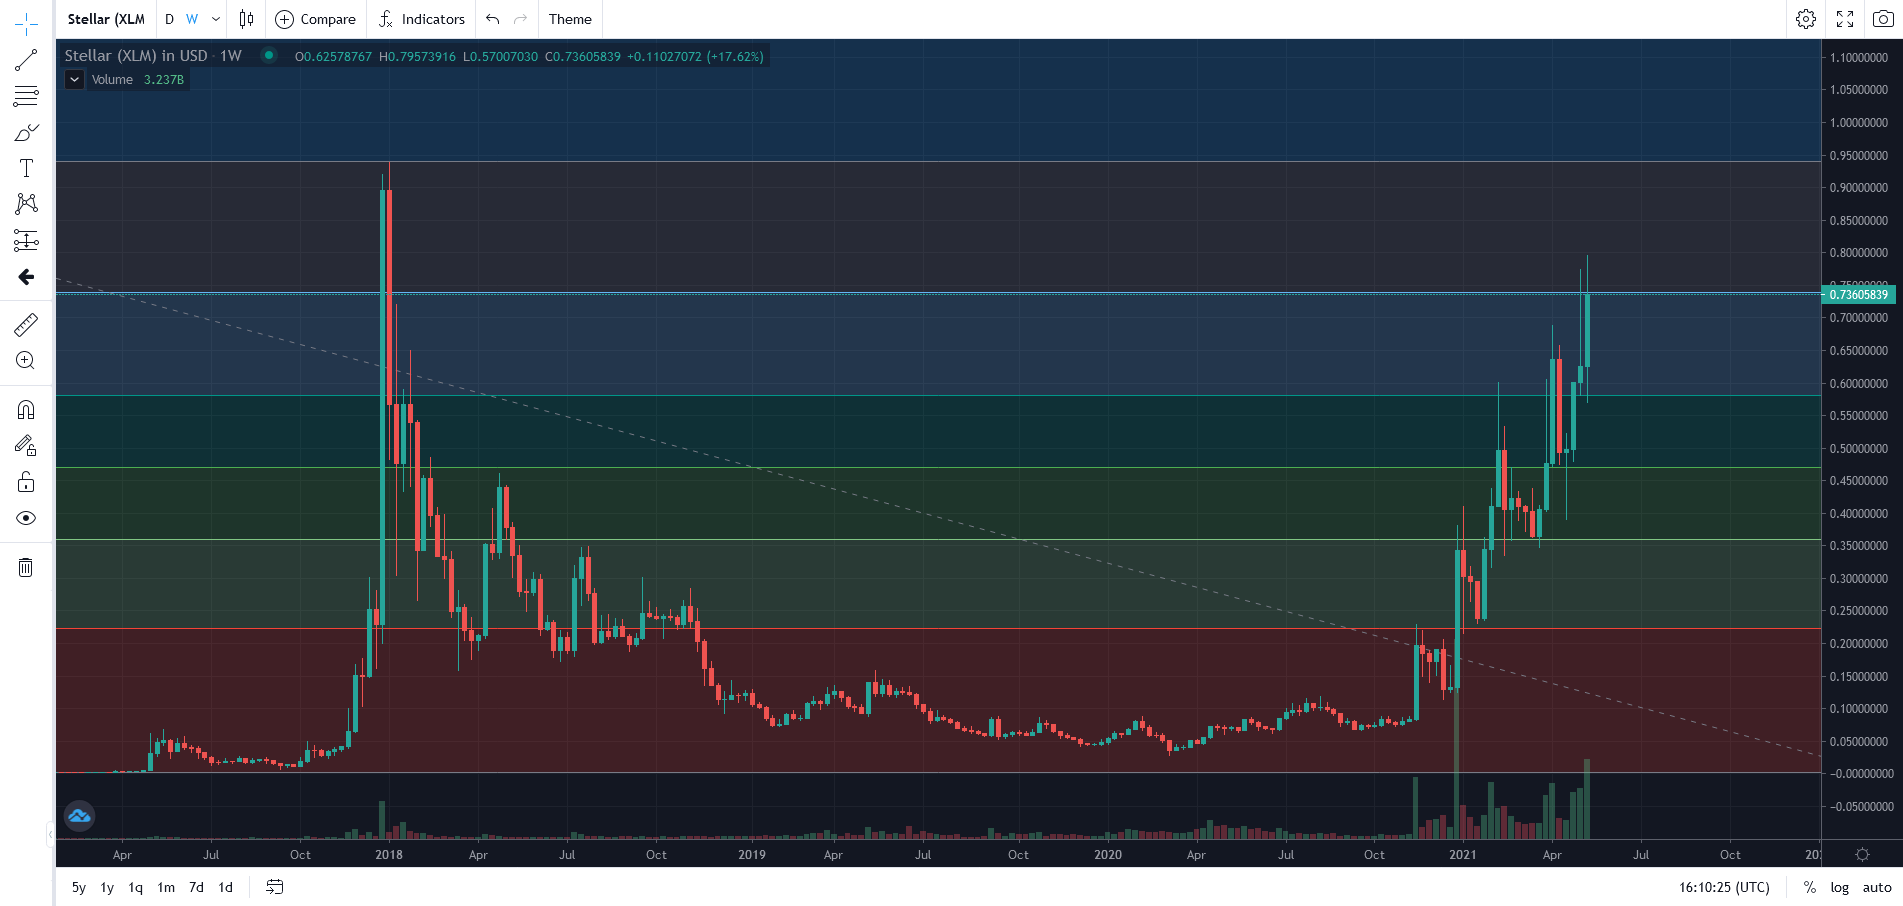1903x906 pixels.
Task: Click the Stellar (XLM) symbol name
Action: (106, 19)
